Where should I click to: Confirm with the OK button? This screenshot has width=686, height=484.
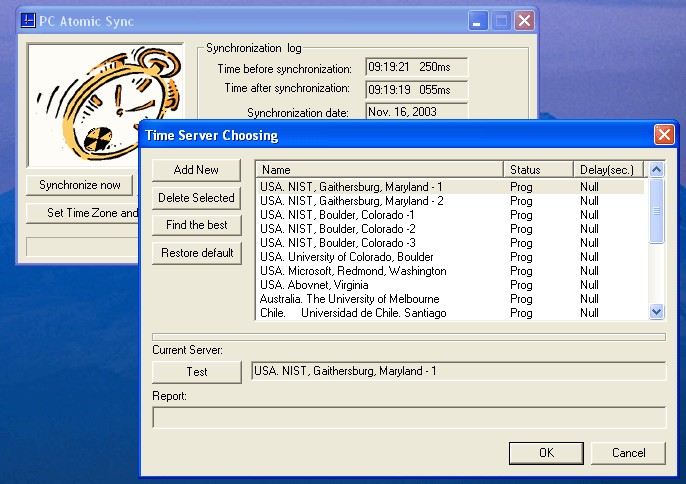546,453
